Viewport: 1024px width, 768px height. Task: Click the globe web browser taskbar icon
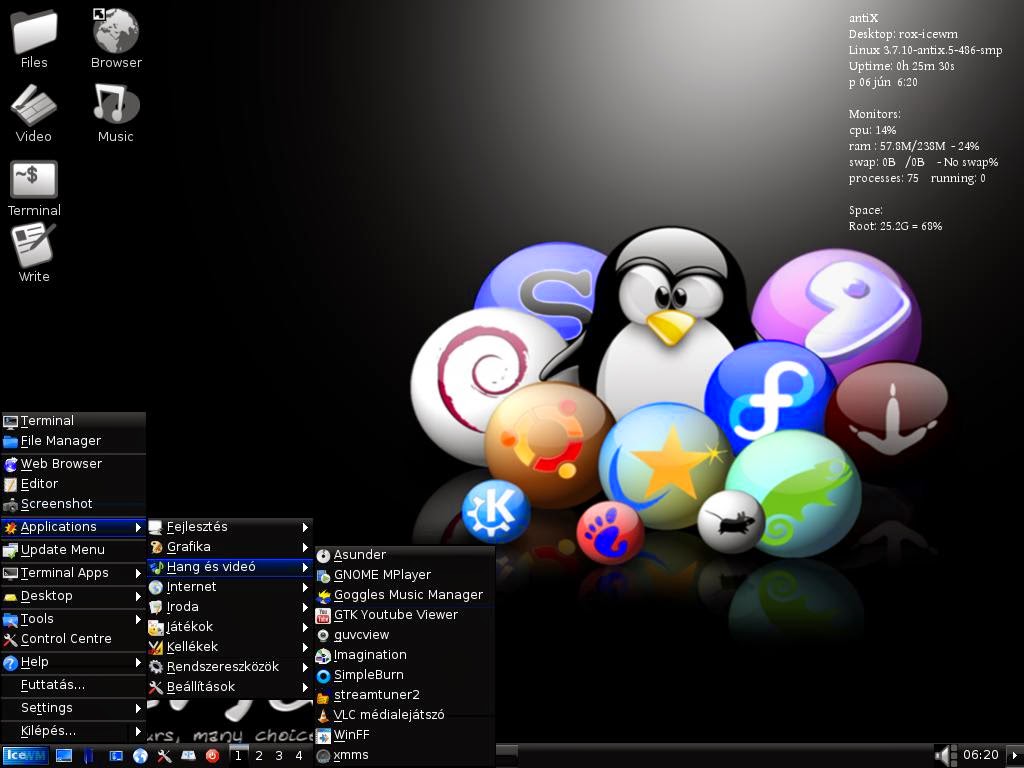pos(140,756)
